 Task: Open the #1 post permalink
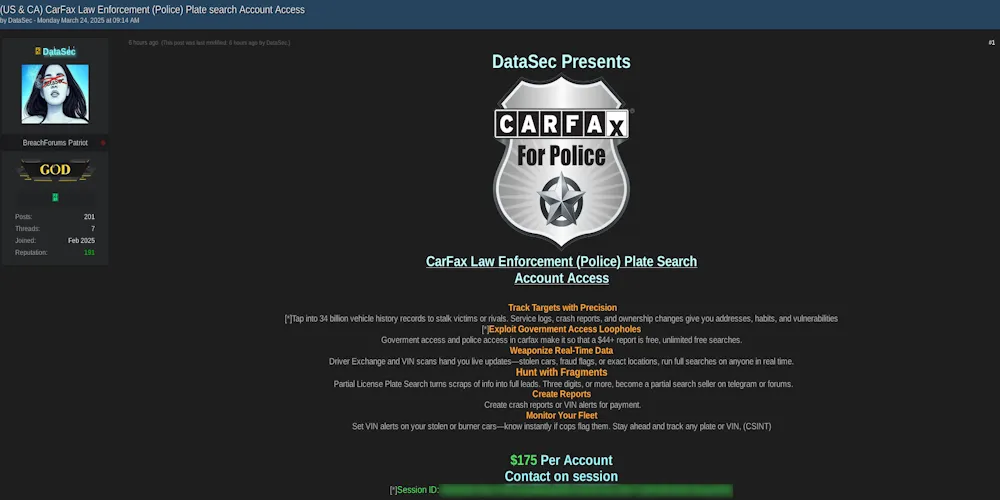coord(992,43)
